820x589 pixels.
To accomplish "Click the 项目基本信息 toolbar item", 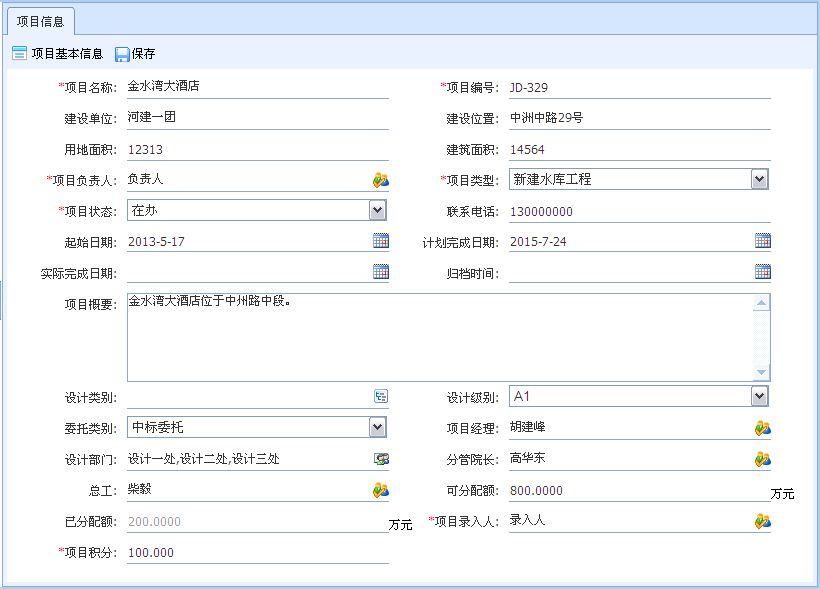I will (x=60, y=52).
